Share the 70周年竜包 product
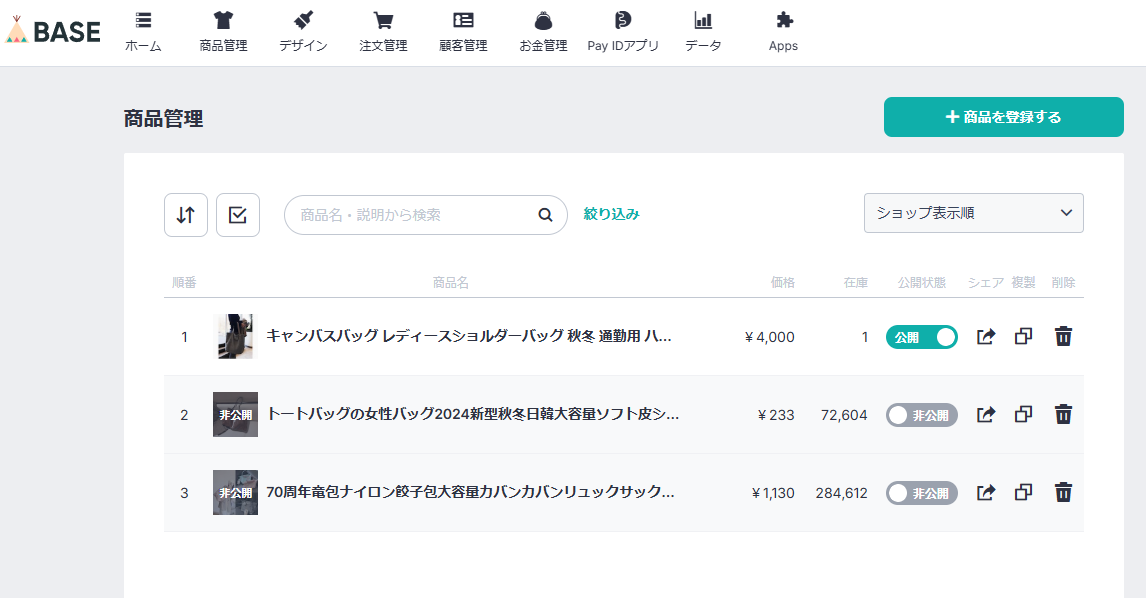1146x598 pixels. [986, 493]
